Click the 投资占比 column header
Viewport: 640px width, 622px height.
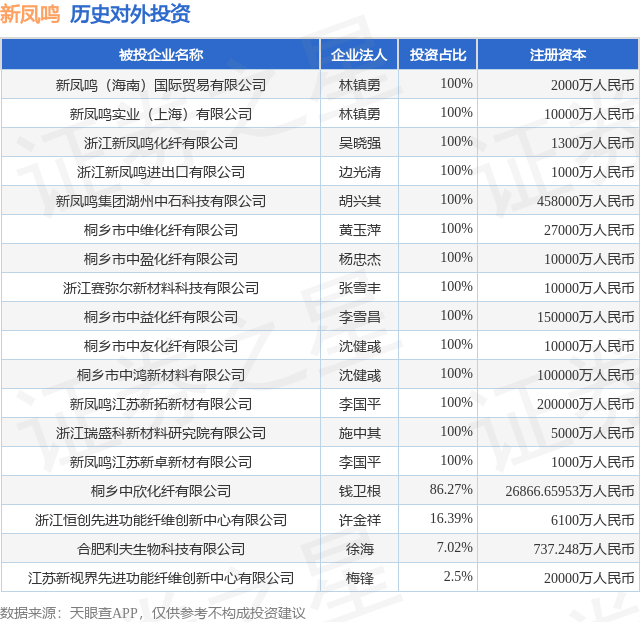(x=438, y=54)
